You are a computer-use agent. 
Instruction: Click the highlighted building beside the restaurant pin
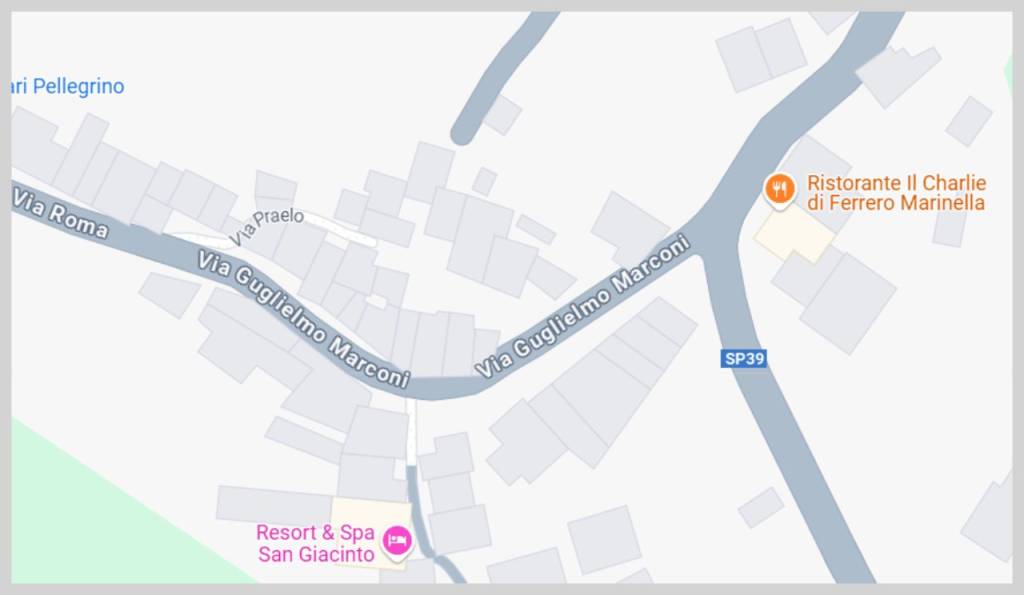(795, 234)
